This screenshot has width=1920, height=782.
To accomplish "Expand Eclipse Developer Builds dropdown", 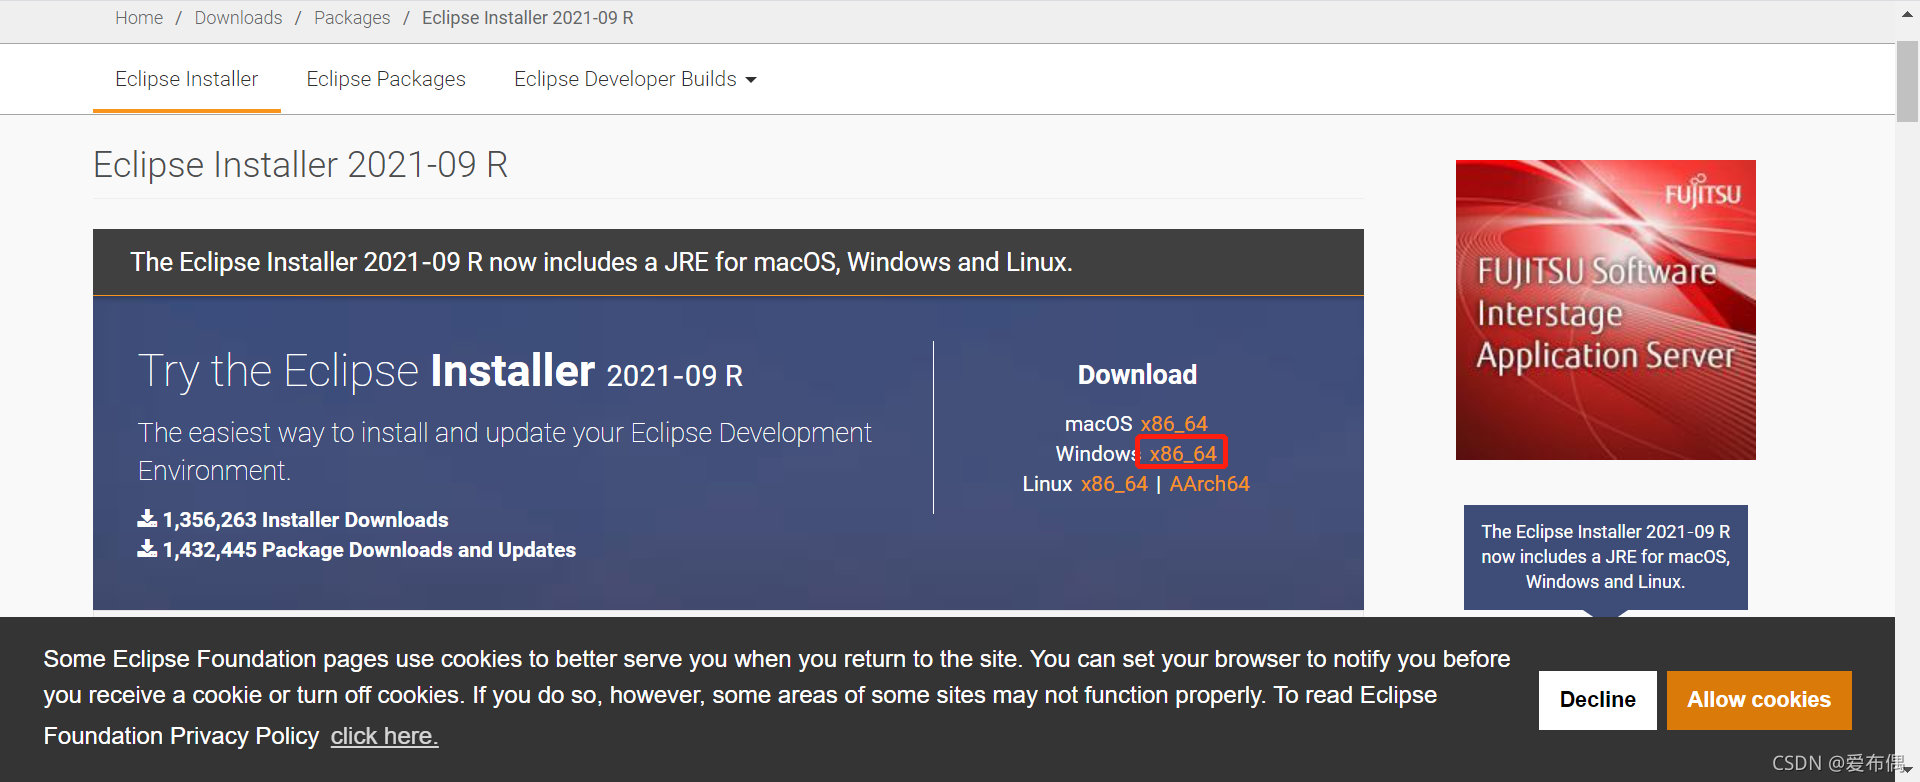I will coord(635,79).
